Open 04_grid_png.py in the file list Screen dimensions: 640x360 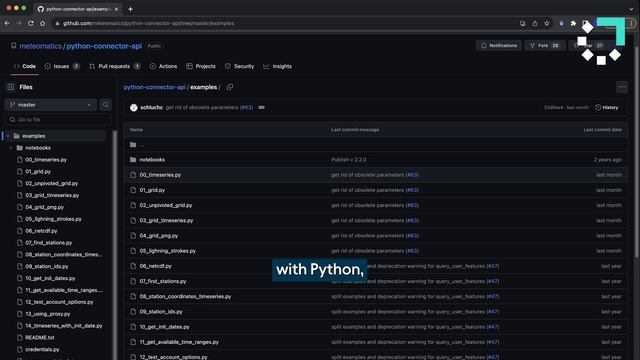(x=159, y=236)
